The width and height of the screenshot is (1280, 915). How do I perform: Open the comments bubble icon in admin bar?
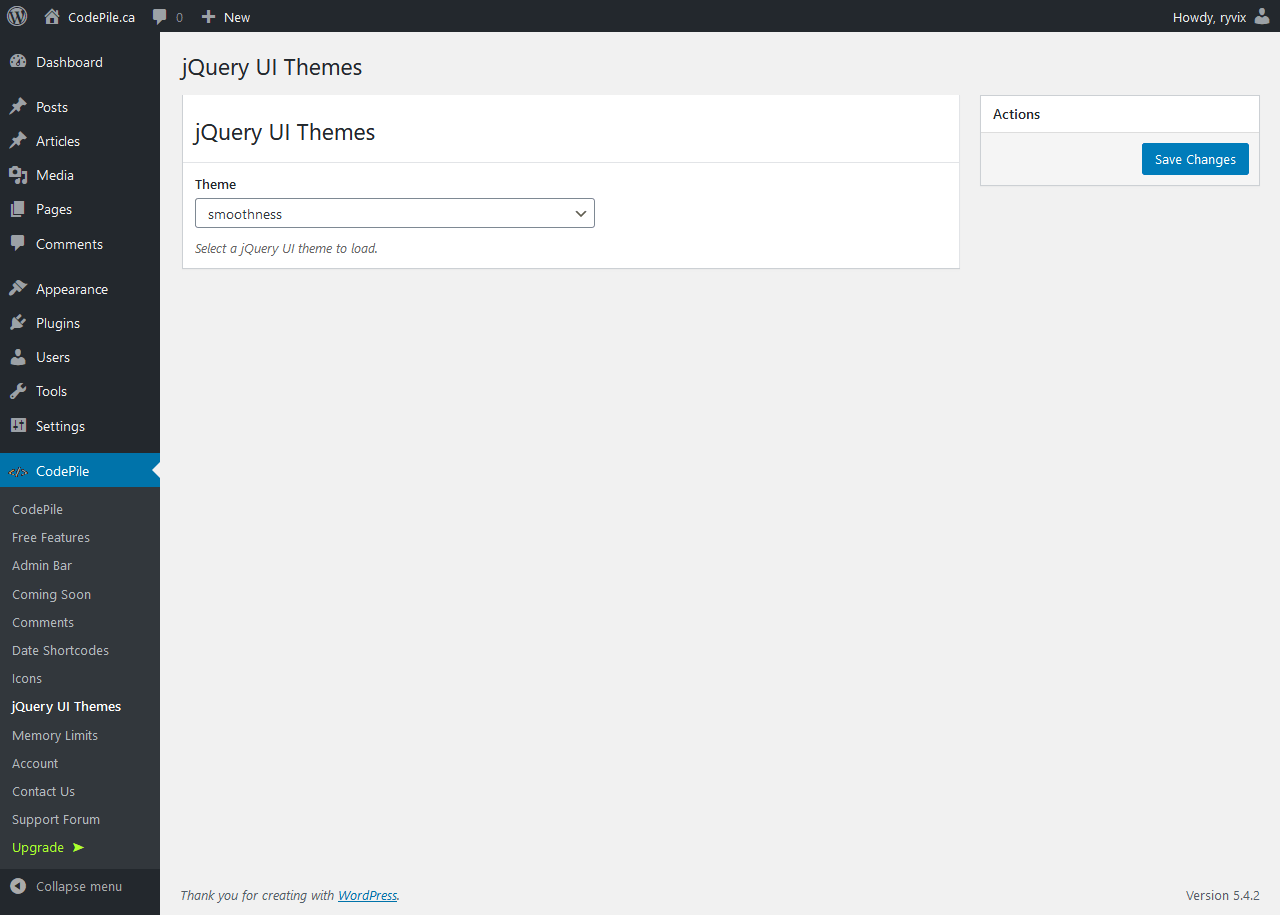[160, 17]
